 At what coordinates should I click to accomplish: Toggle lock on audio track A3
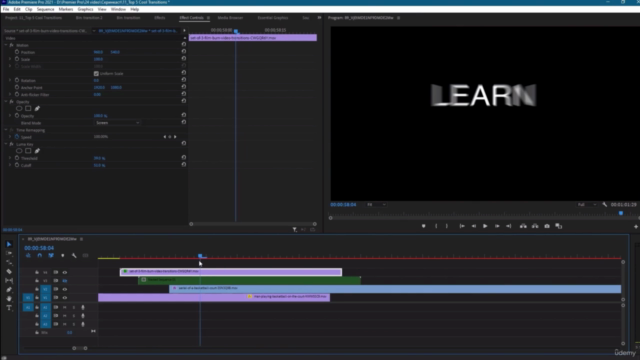click(x=37, y=324)
